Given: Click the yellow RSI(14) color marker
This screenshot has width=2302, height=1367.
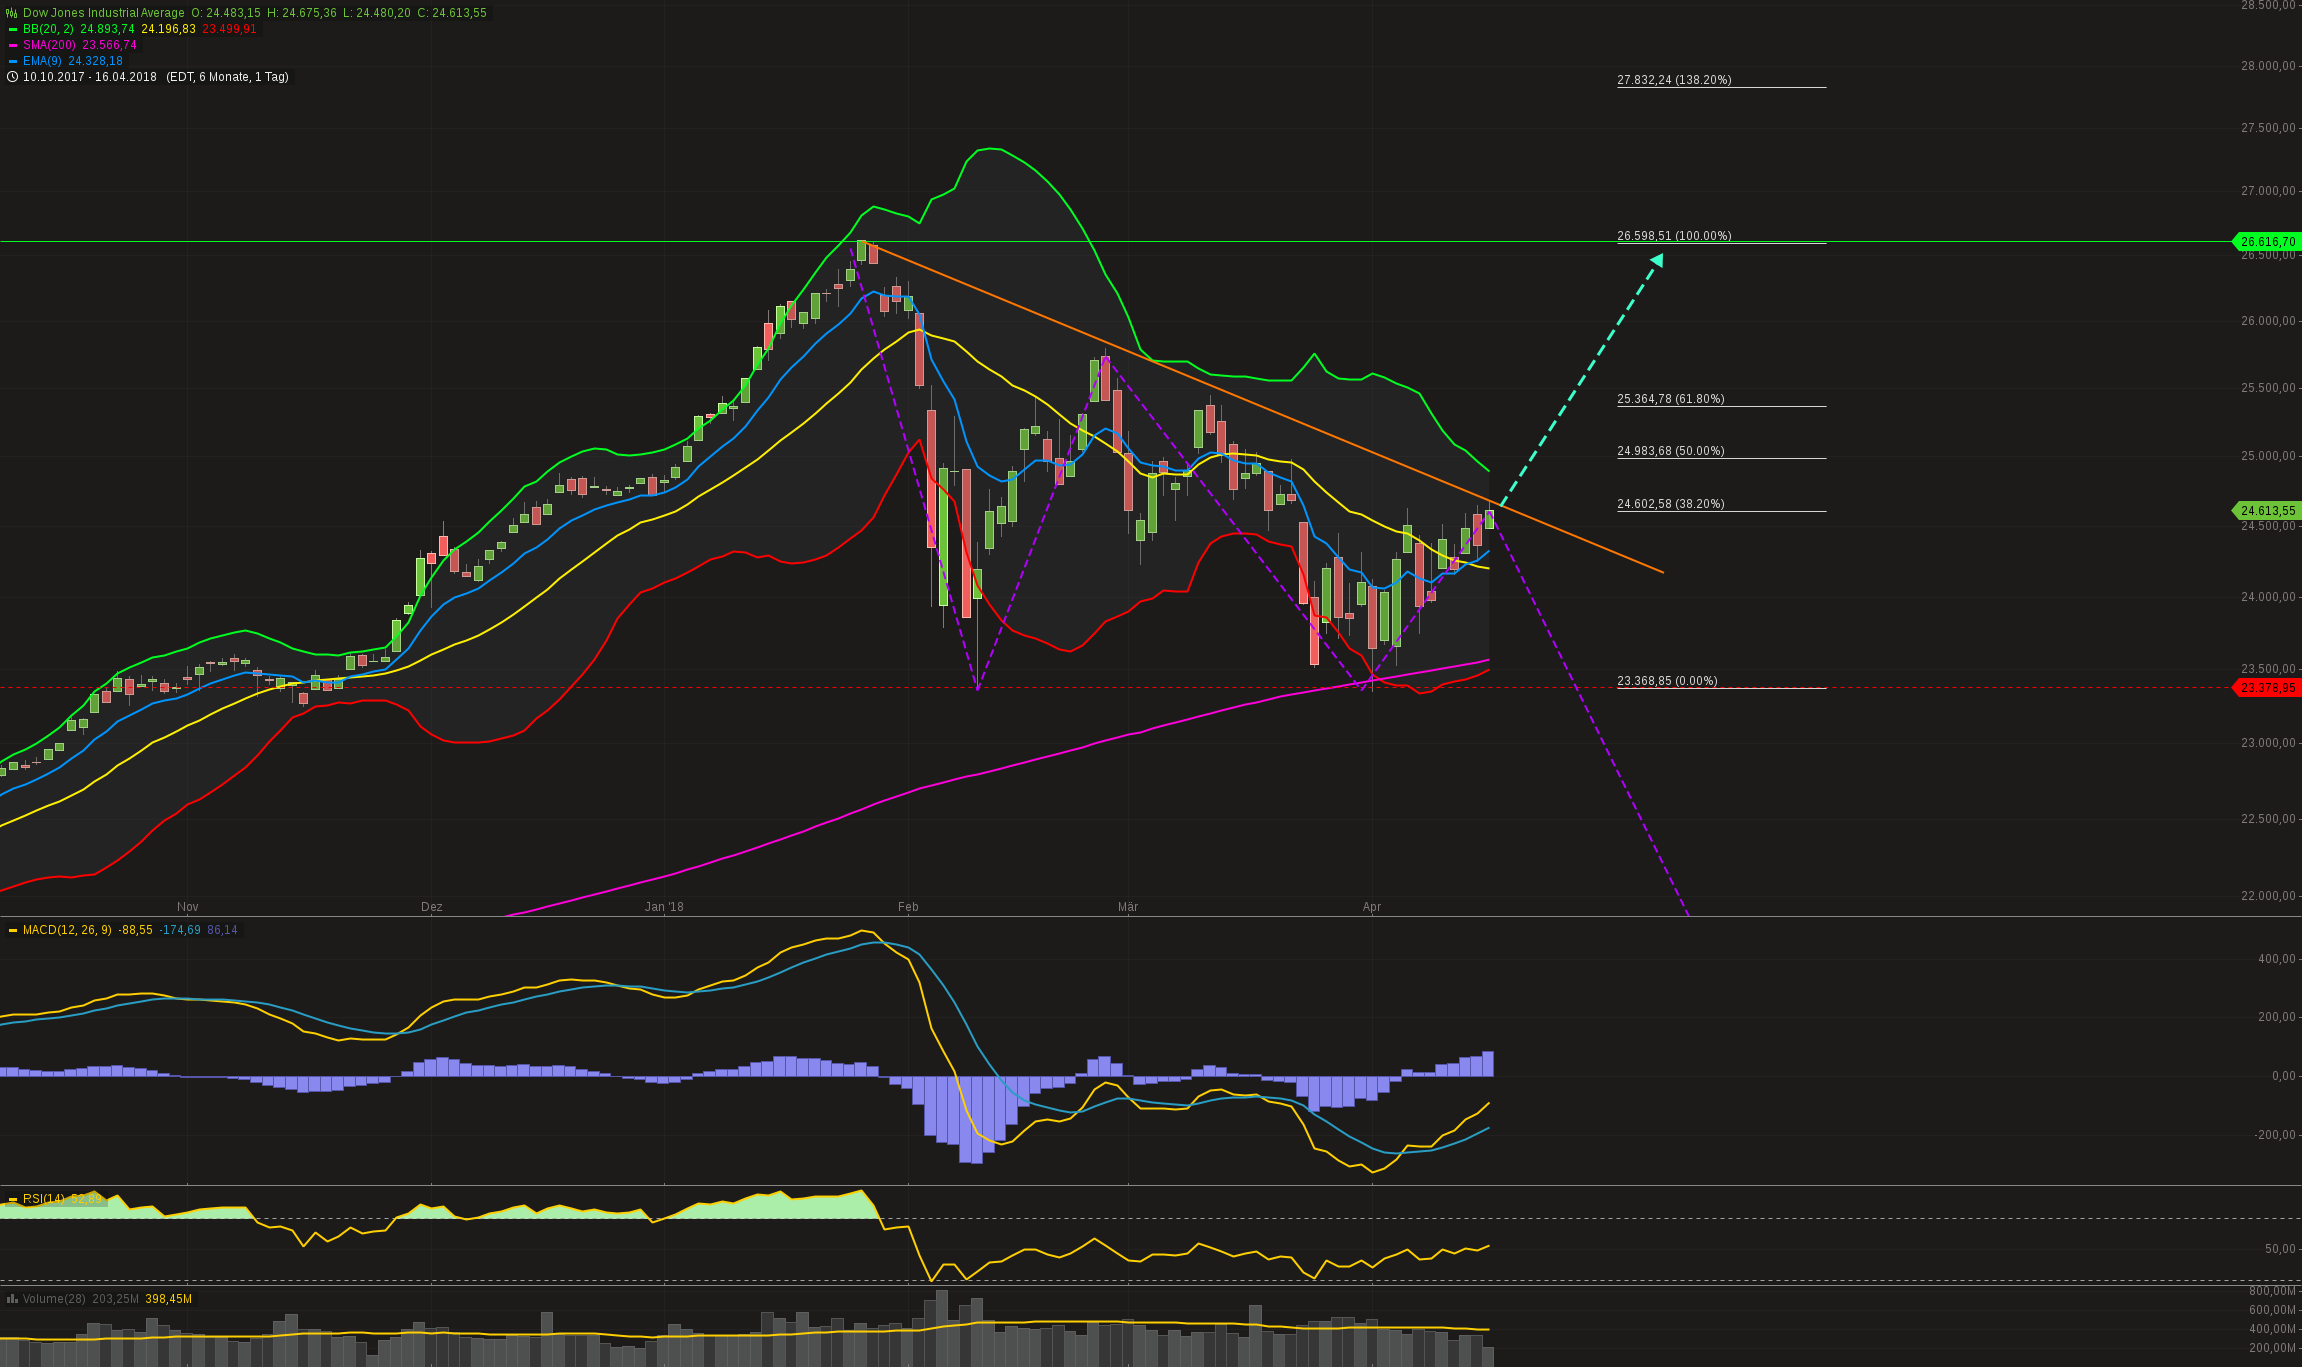Looking at the screenshot, I should (x=13, y=1199).
